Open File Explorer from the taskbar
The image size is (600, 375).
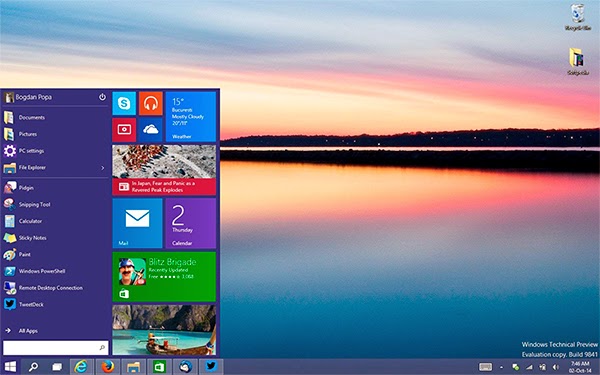click(134, 367)
